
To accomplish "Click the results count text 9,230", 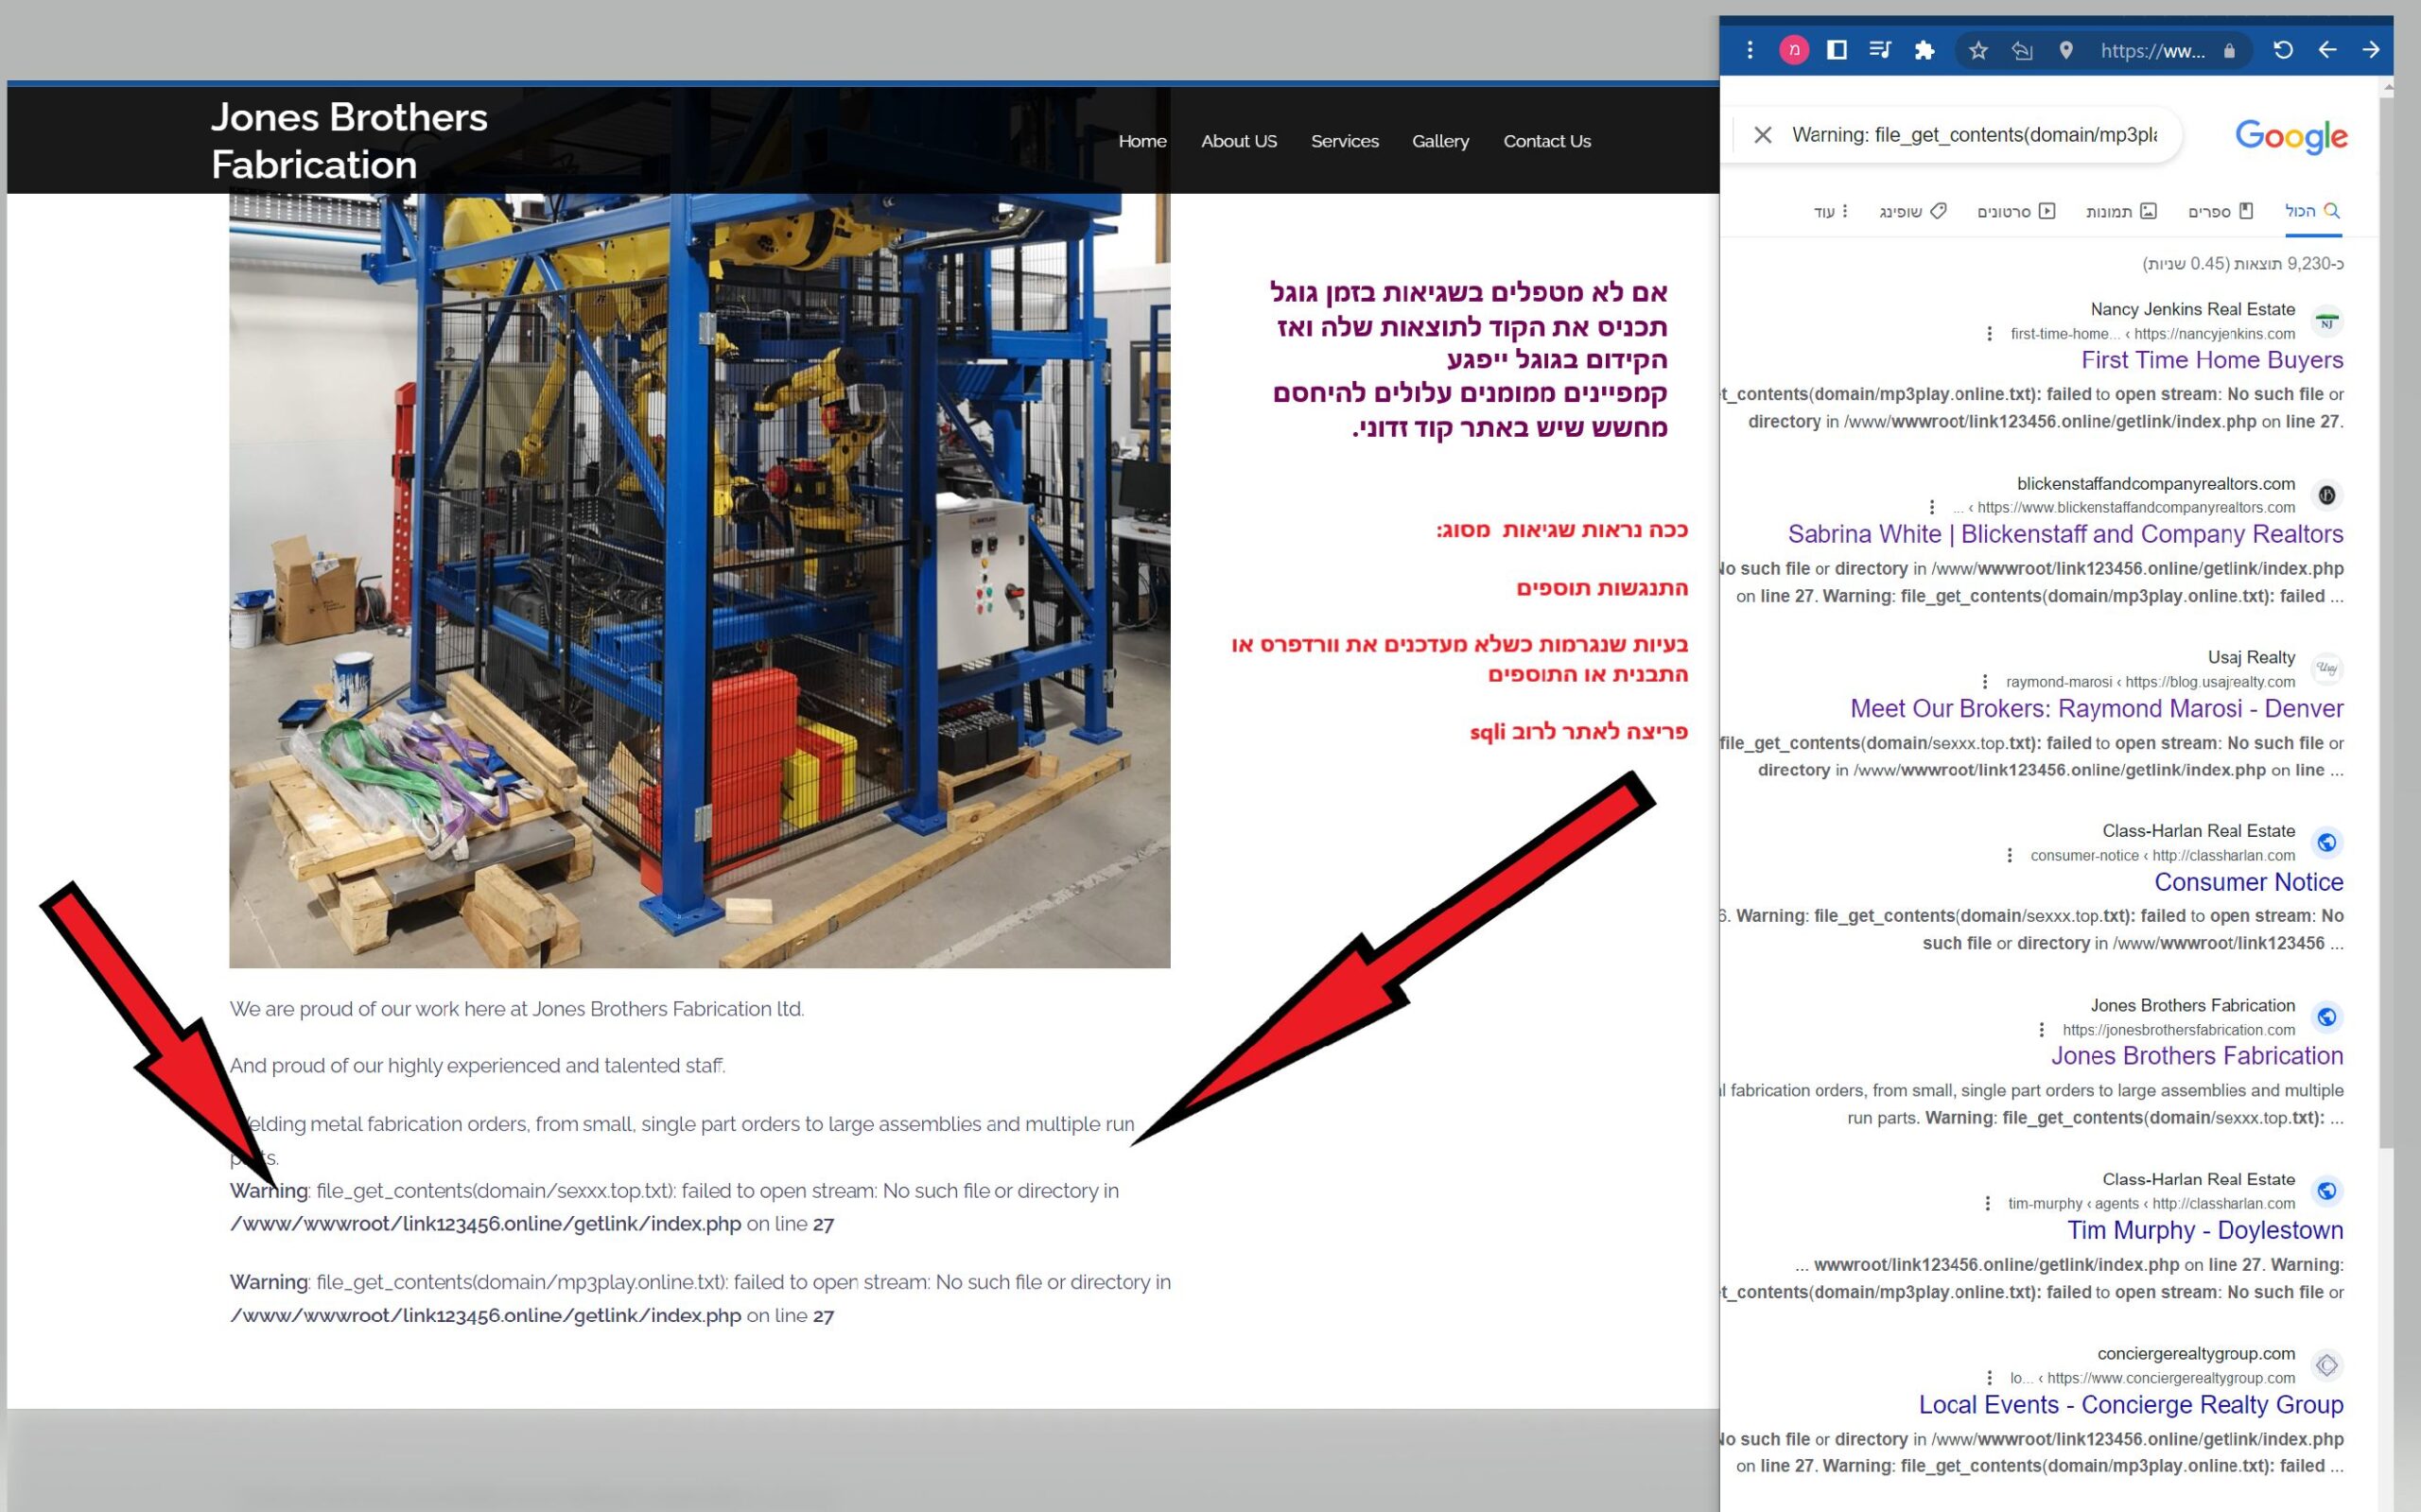I will 2242,264.
